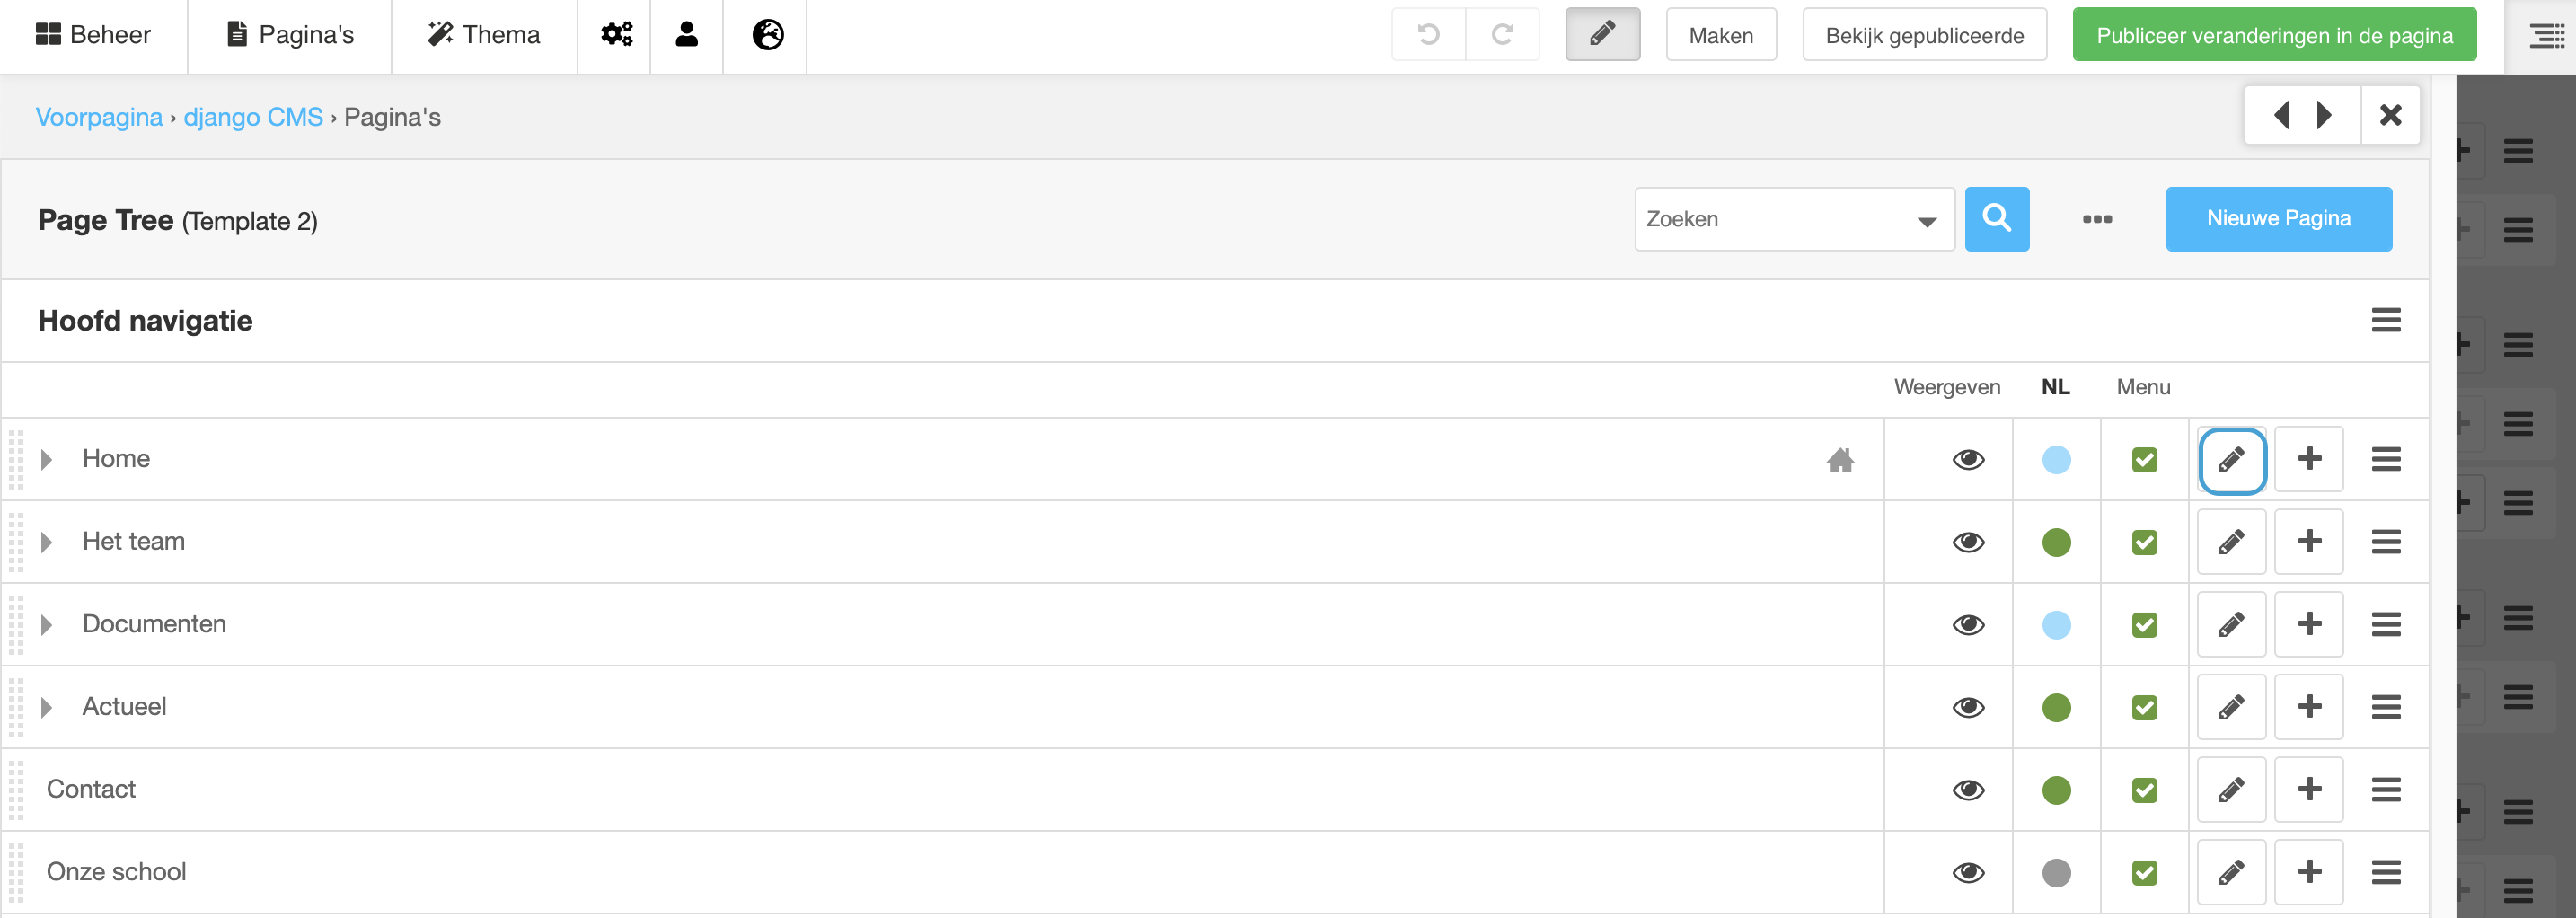Click the Nieuwe Pagina button
Image resolution: width=2576 pixels, height=918 pixels.
click(2278, 219)
